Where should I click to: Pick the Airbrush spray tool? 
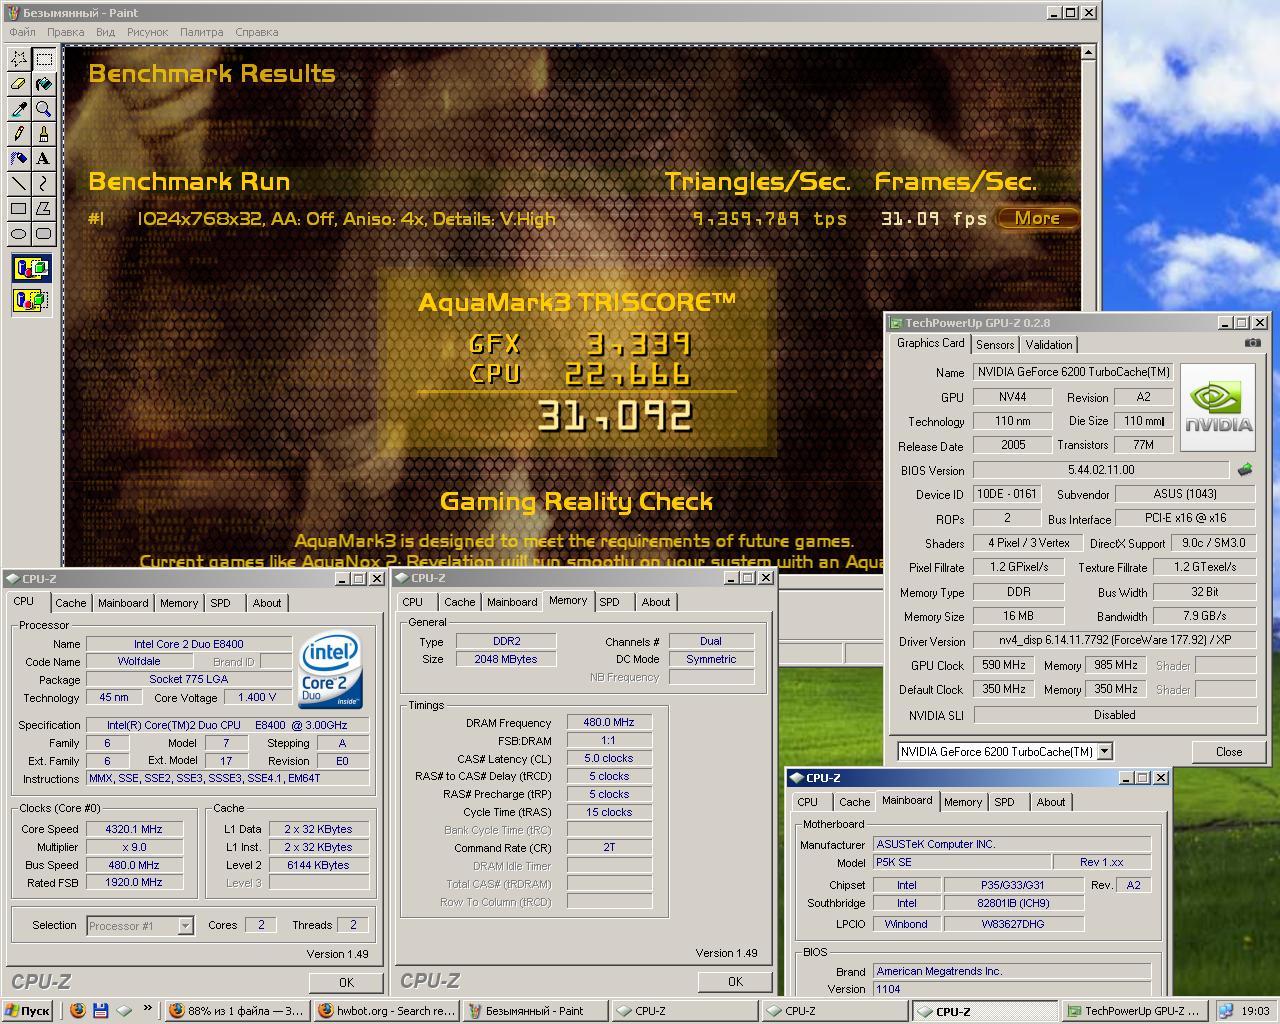pos(19,159)
